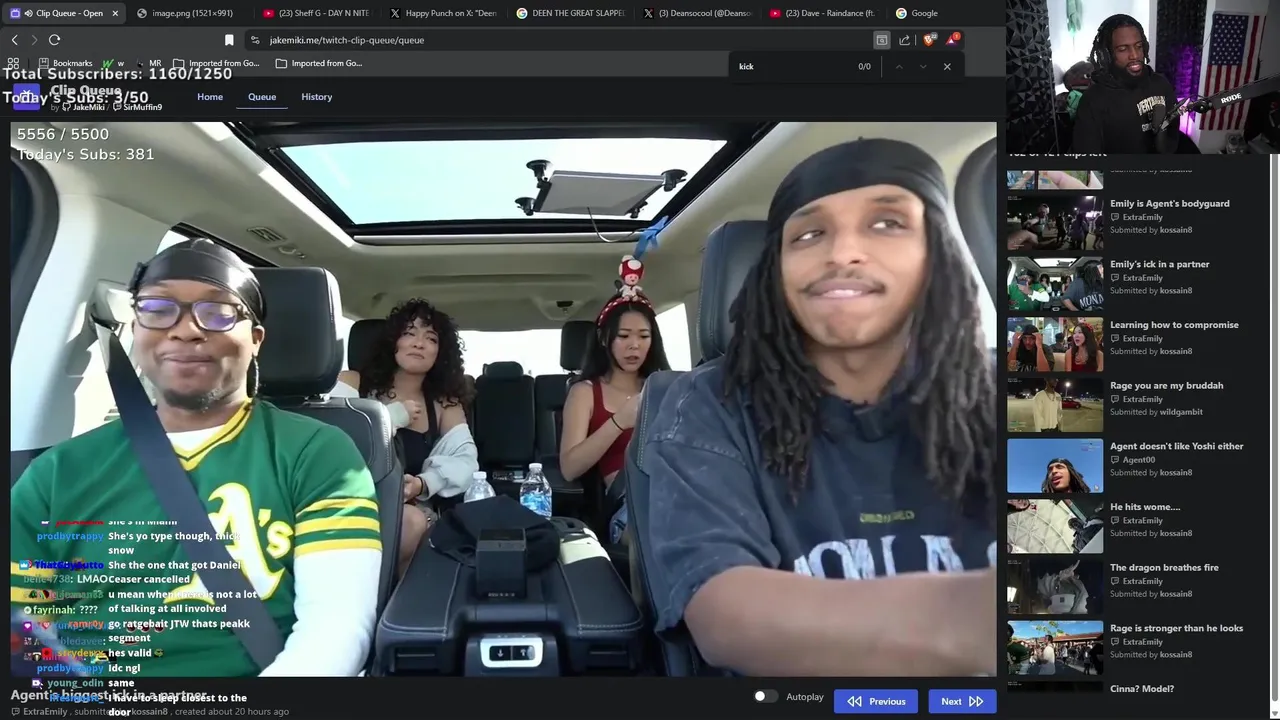Open the Home page link
Image resolution: width=1280 pixels, height=720 pixels.
210,97
